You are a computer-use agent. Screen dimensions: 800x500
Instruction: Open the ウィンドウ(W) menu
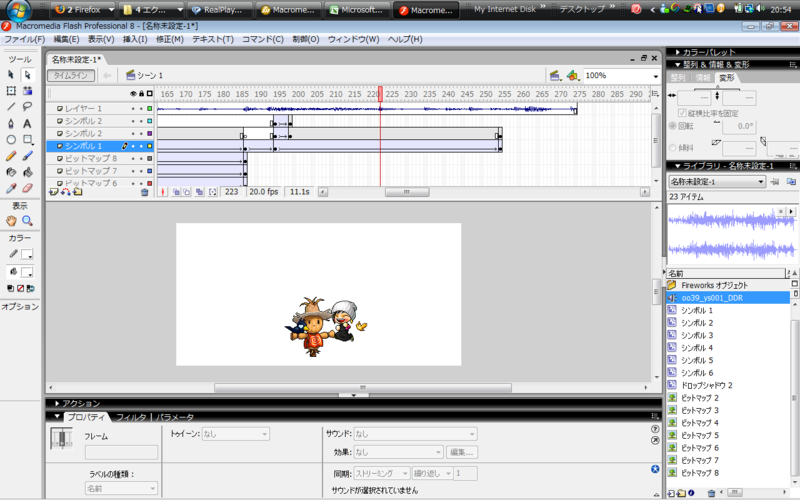tap(354, 39)
